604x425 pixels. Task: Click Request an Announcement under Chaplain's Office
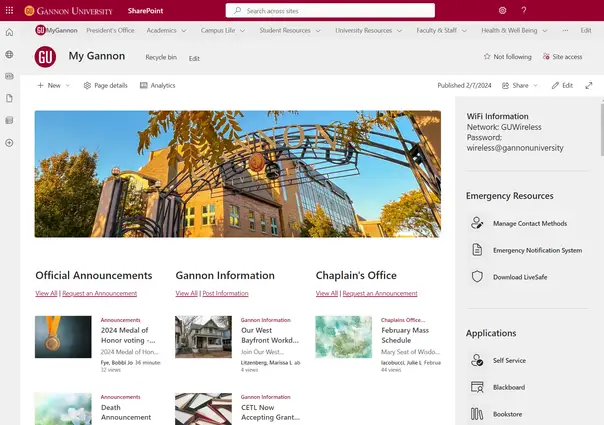tap(380, 293)
